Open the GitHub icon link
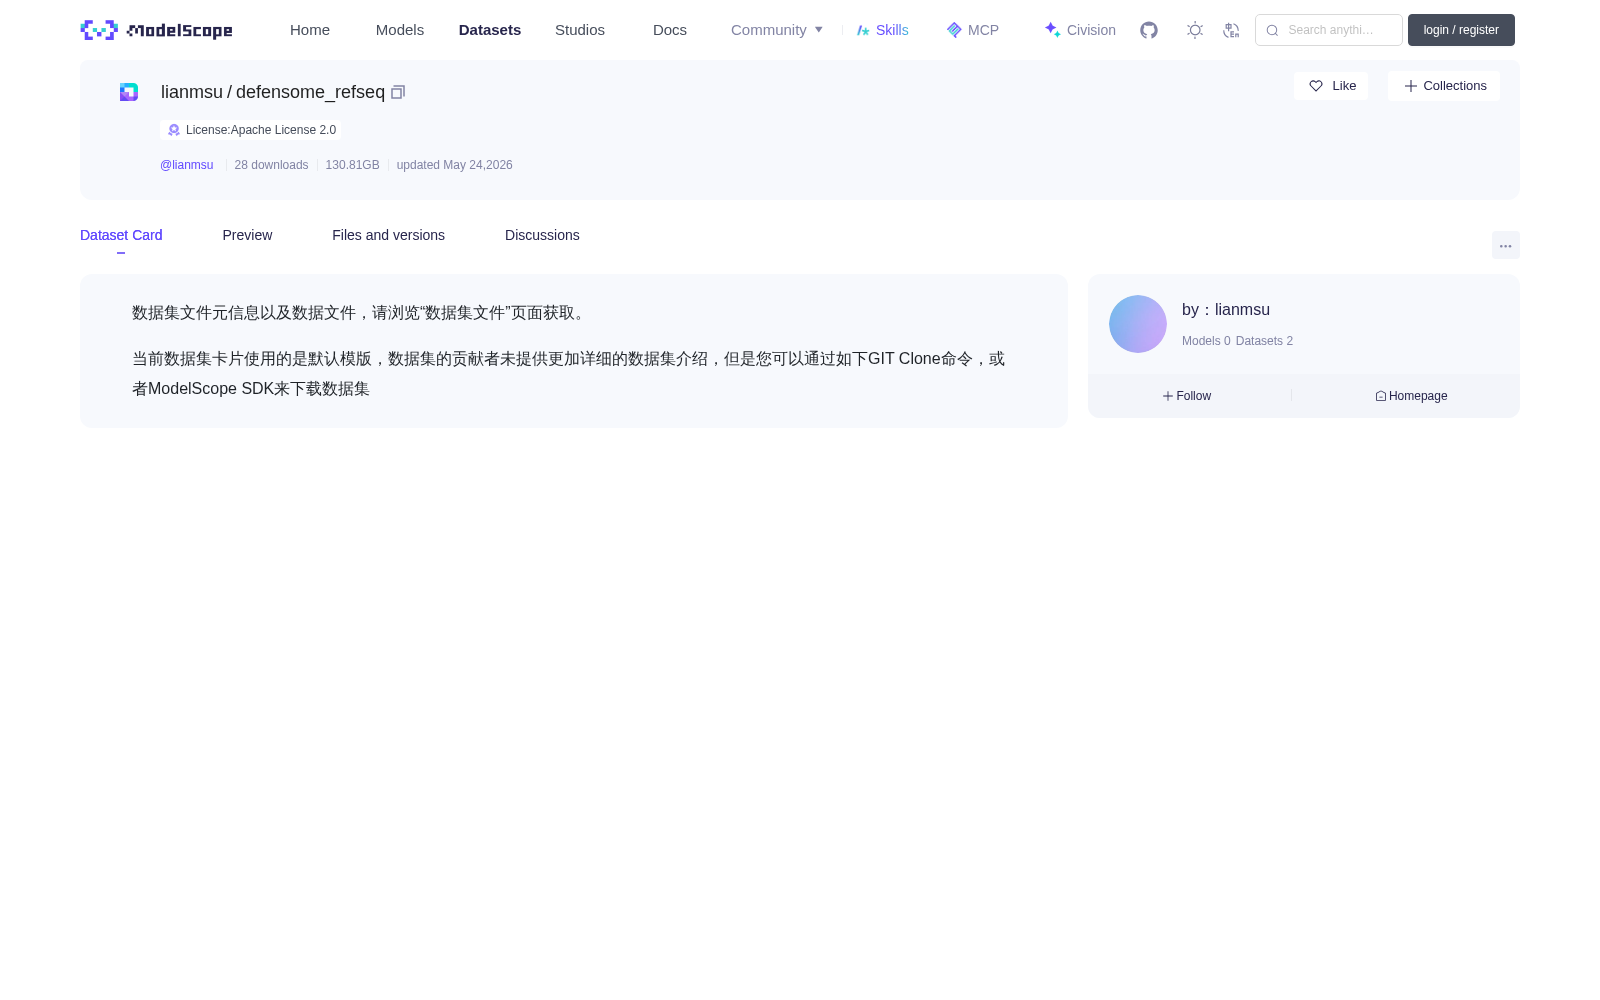1600x1000 pixels. pyautogui.click(x=1149, y=30)
